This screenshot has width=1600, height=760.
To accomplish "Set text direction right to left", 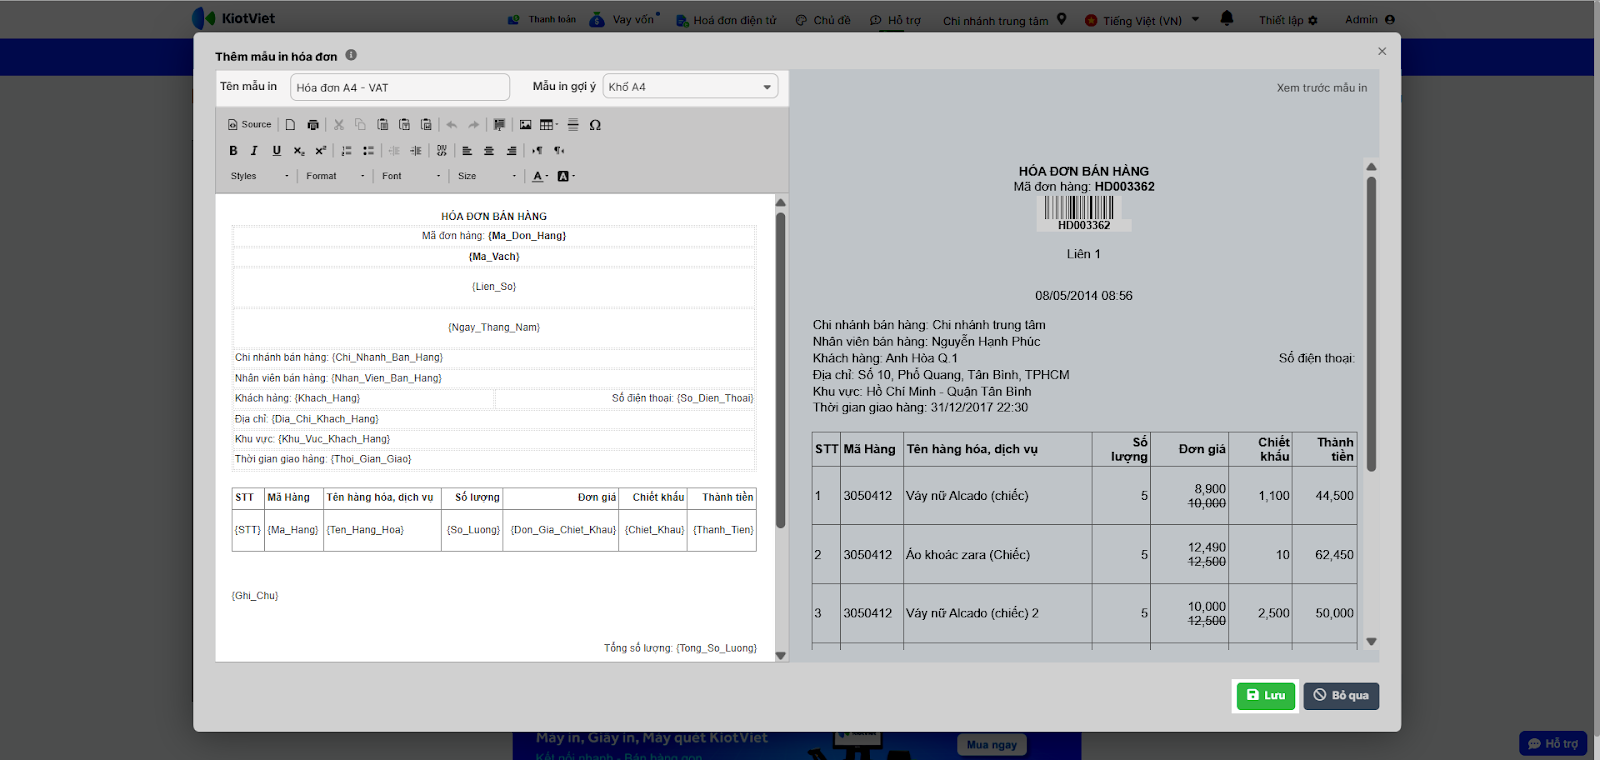I will (559, 151).
